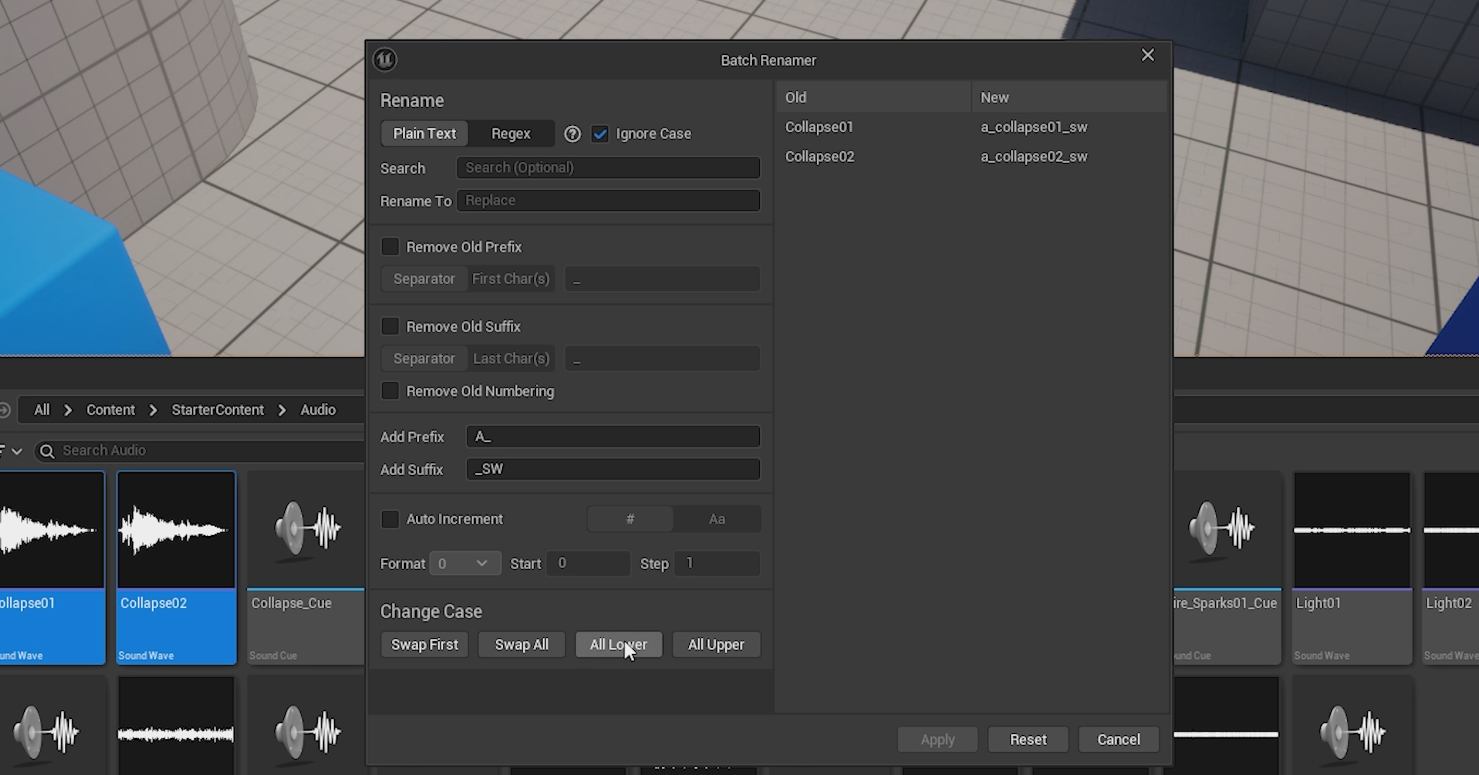
Task: Open the filter dropdown beside Search Audio
Action: click(x=12, y=451)
